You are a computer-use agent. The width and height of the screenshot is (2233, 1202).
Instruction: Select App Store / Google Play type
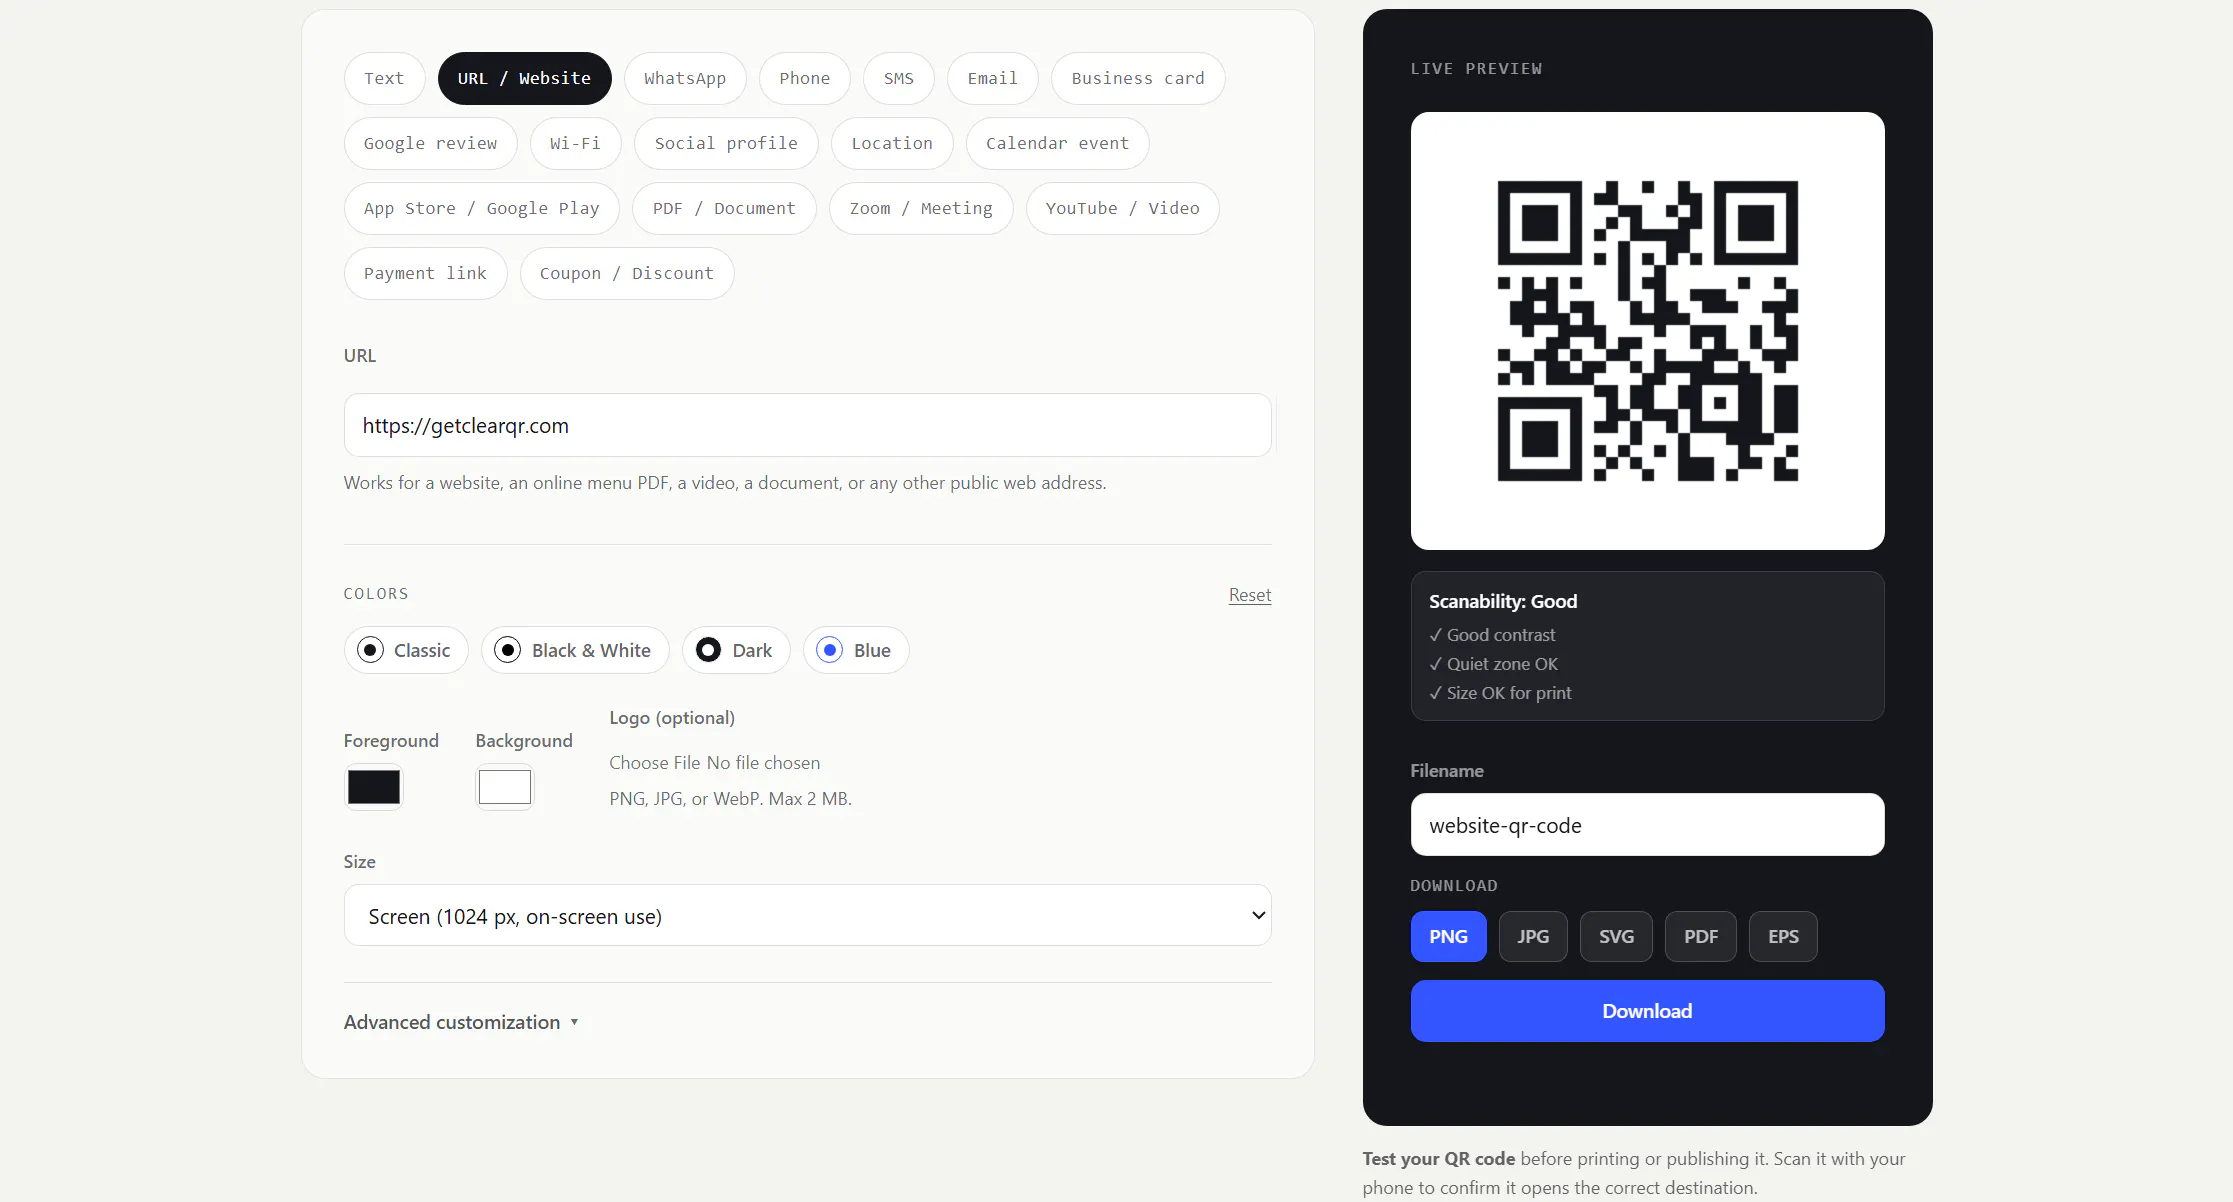click(481, 208)
